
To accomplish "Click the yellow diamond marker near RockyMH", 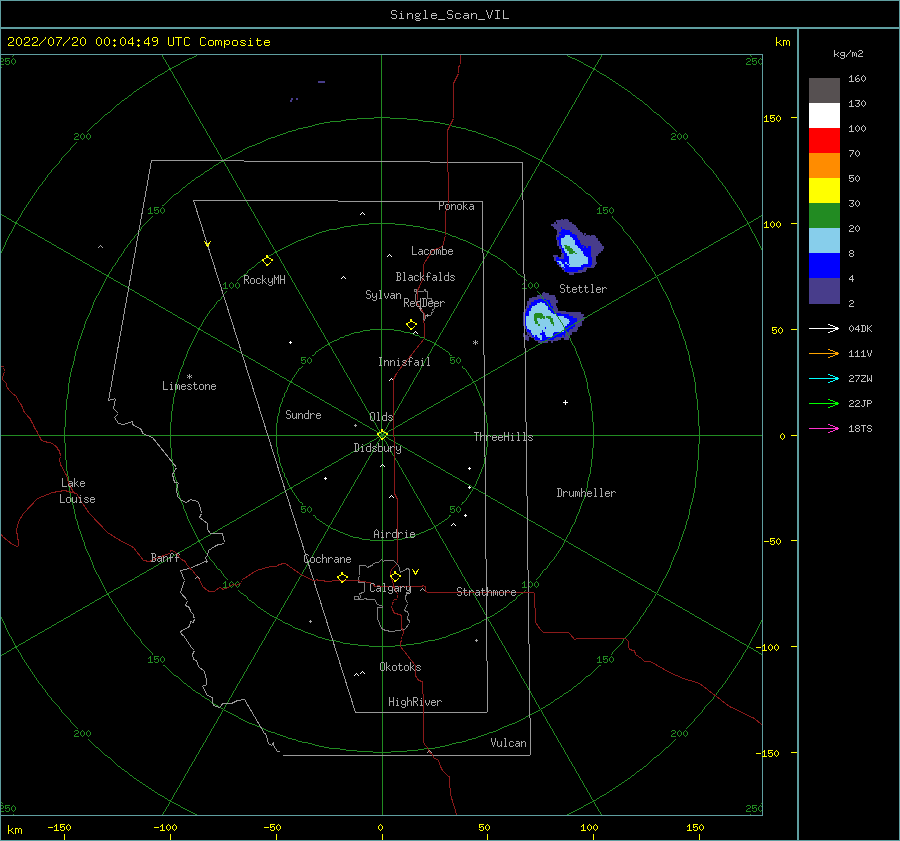I will [267, 261].
